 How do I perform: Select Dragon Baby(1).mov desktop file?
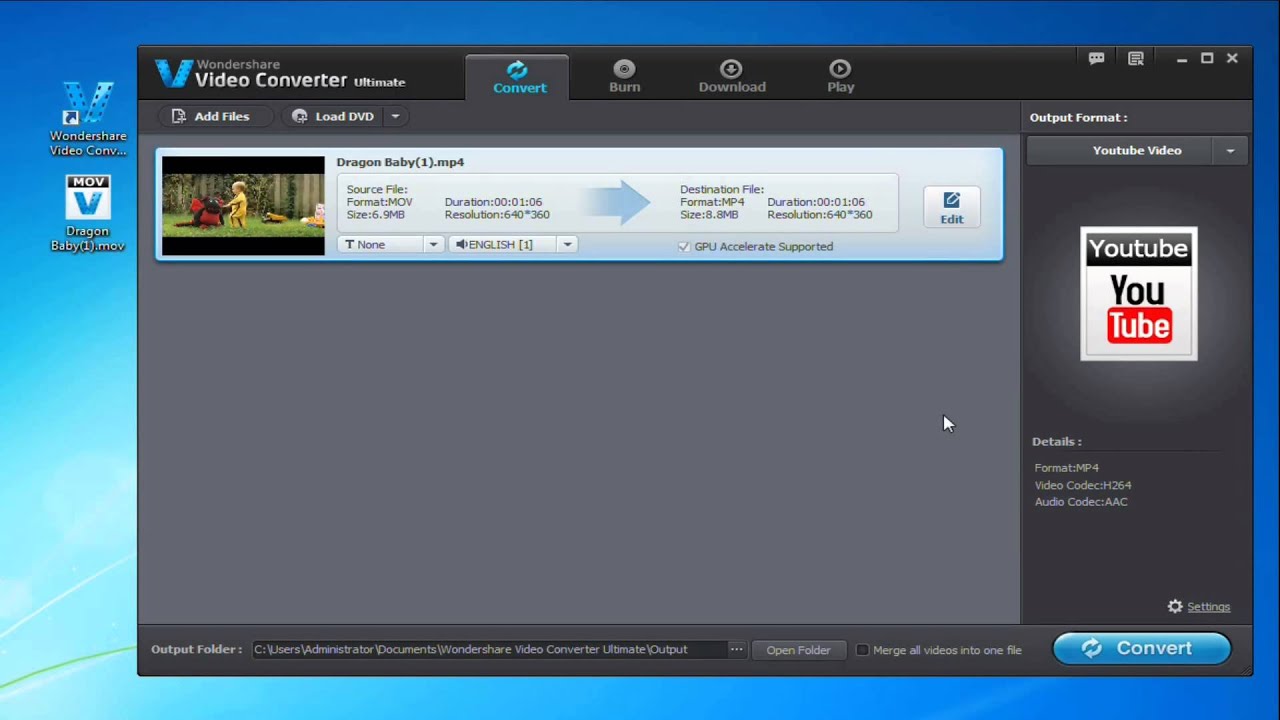click(88, 213)
